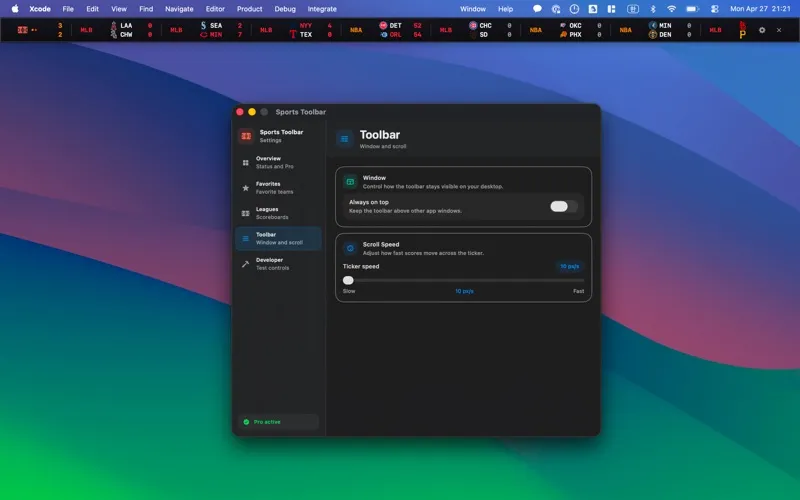The height and width of the screenshot is (500, 800).
Task: Open the View menu
Action: [119, 9]
